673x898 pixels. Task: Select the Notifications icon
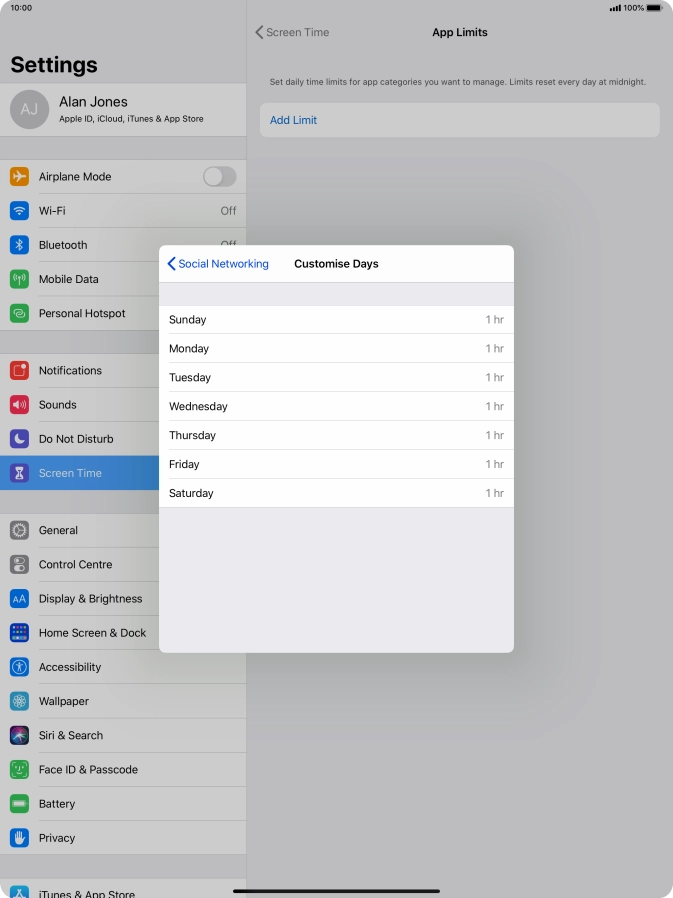pyautogui.click(x=19, y=371)
